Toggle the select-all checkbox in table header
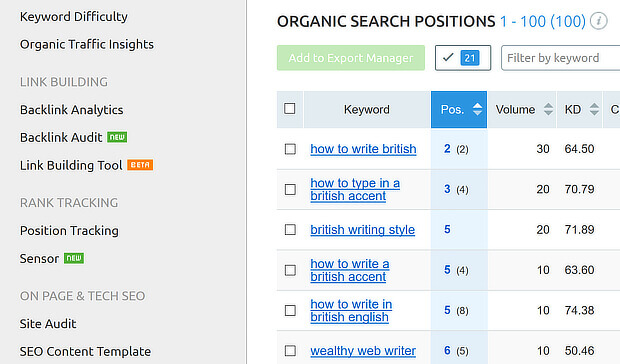The height and width of the screenshot is (364, 620). (290, 109)
